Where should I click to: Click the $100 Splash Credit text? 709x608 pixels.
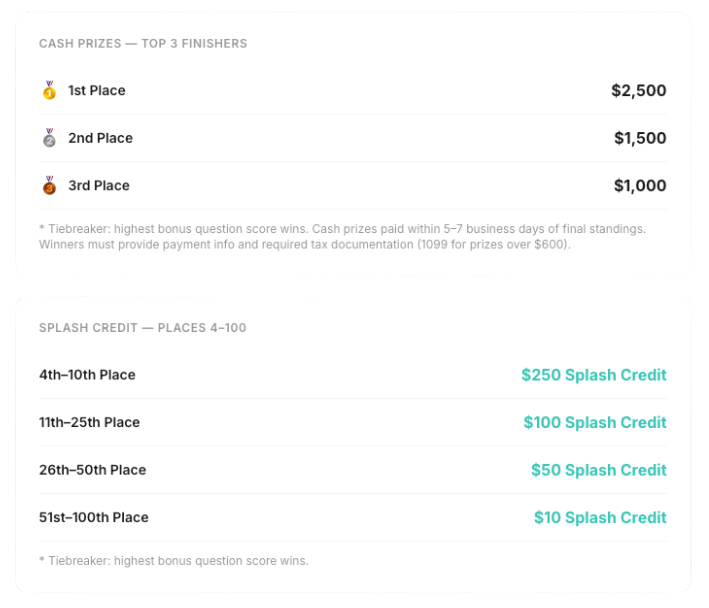pyautogui.click(x=595, y=422)
